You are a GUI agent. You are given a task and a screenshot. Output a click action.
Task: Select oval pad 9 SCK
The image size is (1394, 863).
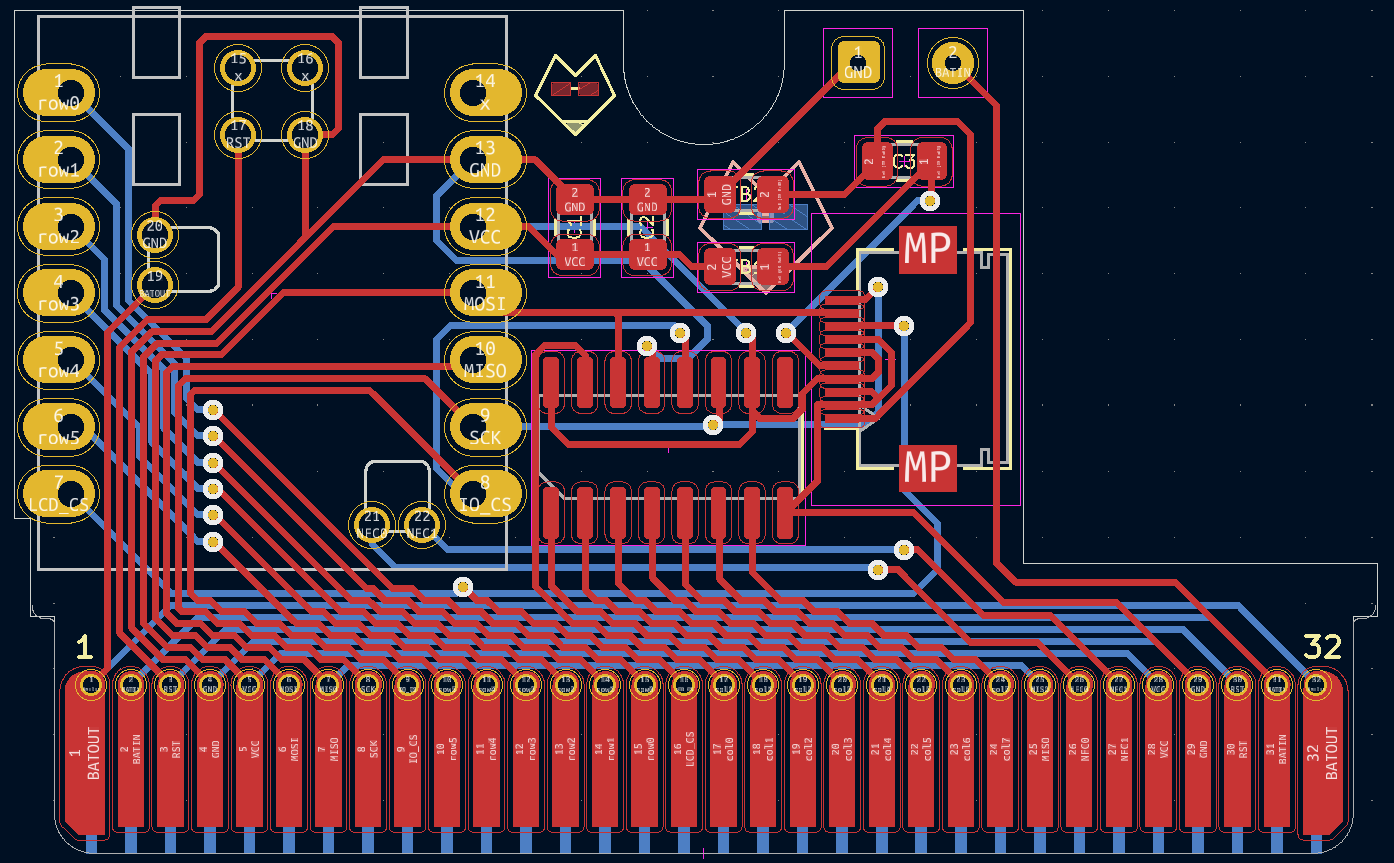click(485, 426)
